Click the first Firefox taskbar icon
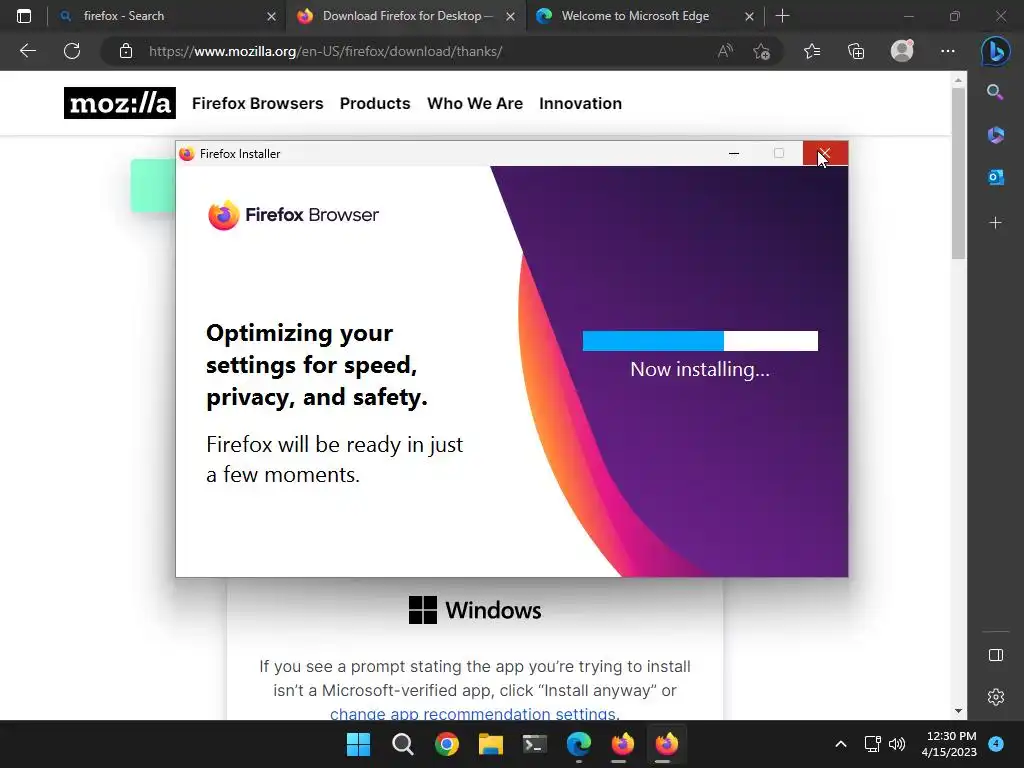The image size is (1024, 768). click(x=622, y=744)
